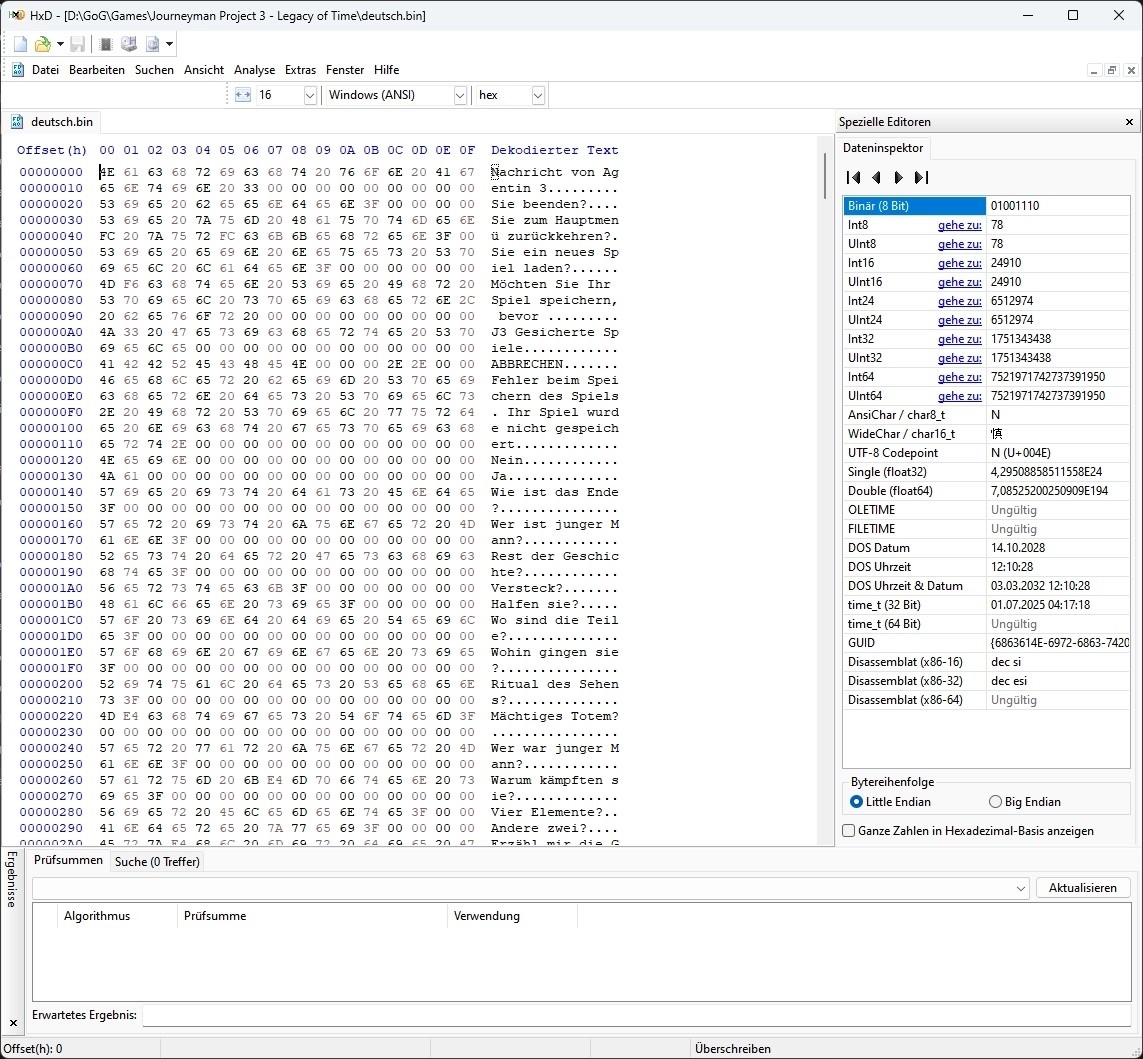Open the bytes per row dropdown showing 16
Viewport: 1143px width, 1059px height.
[310, 95]
